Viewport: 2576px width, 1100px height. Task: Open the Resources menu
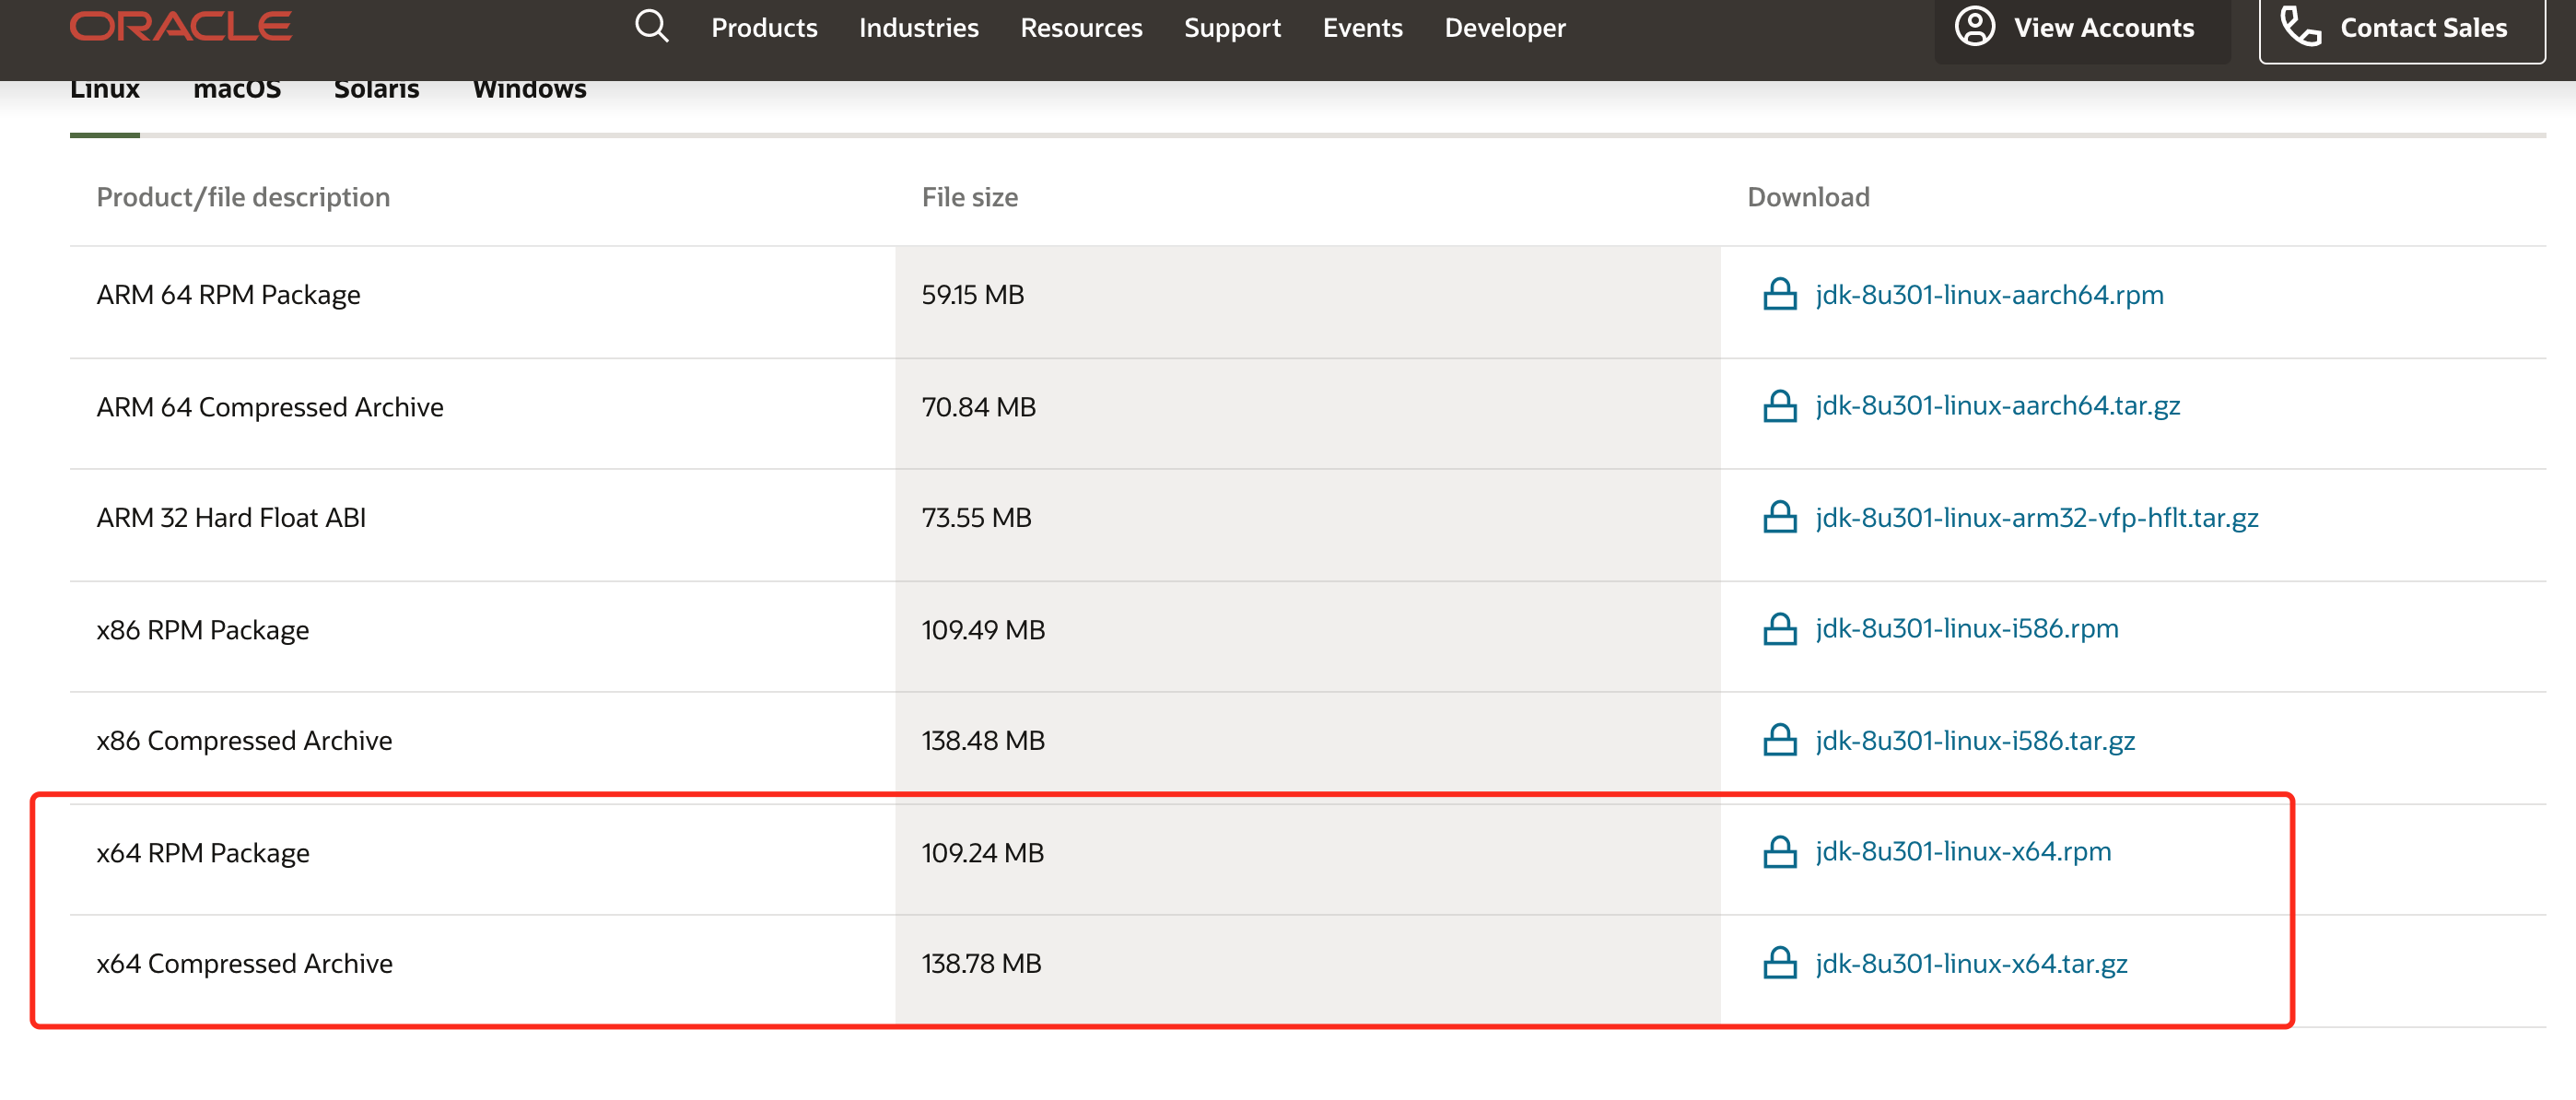point(1081,28)
